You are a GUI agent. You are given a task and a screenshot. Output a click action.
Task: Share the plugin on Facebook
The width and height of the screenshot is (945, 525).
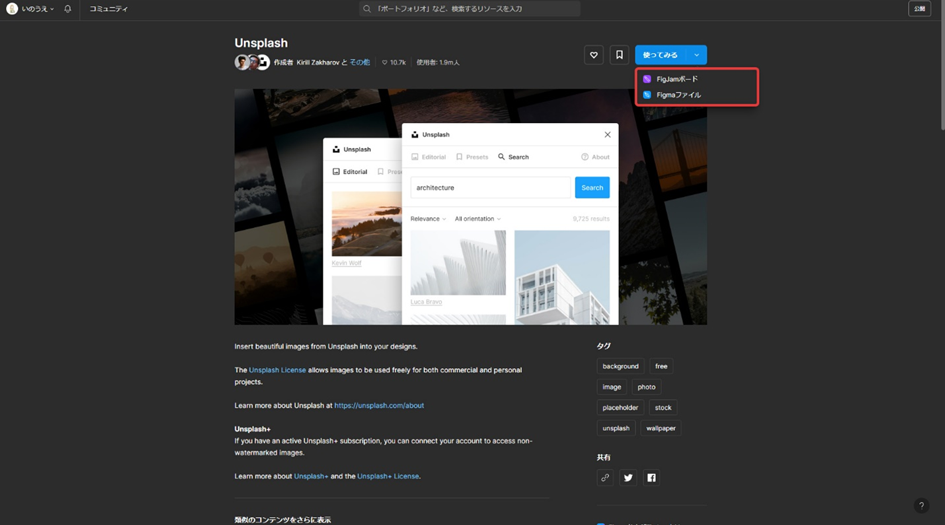[x=651, y=477]
